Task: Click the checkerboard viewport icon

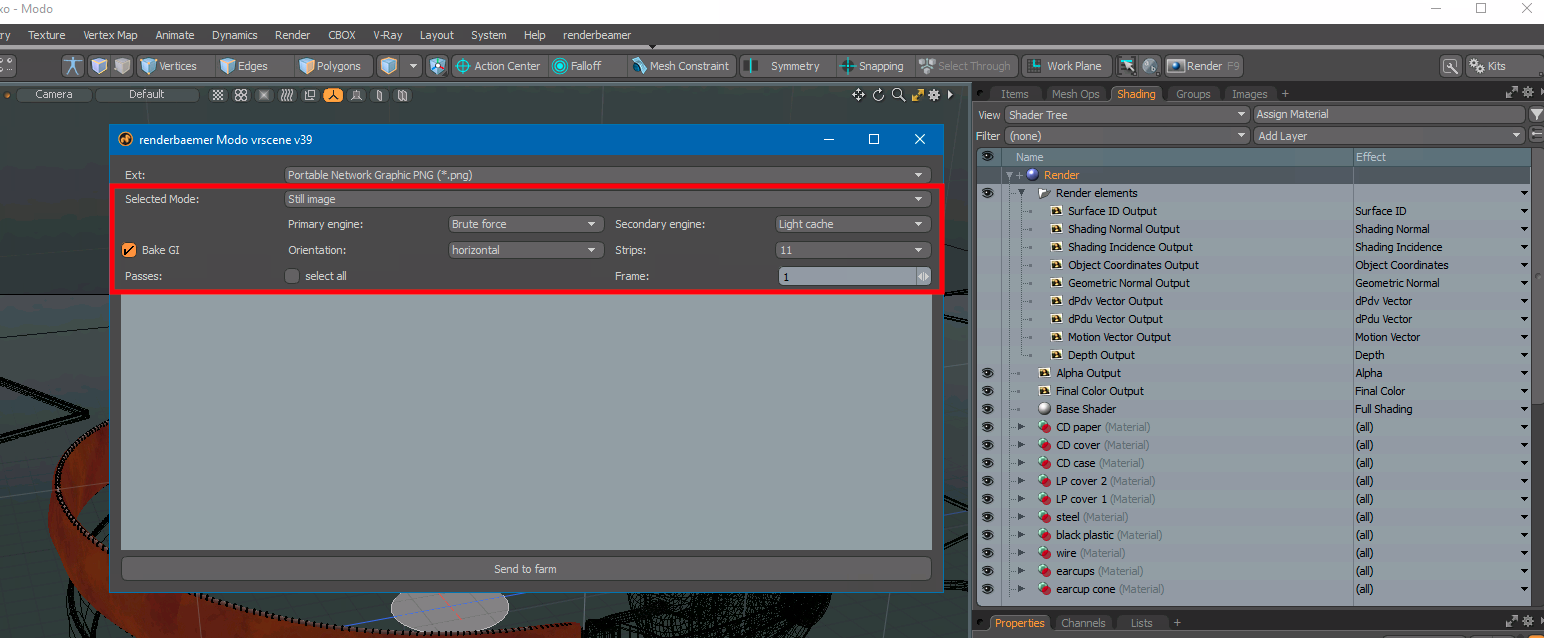Action: (x=218, y=95)
